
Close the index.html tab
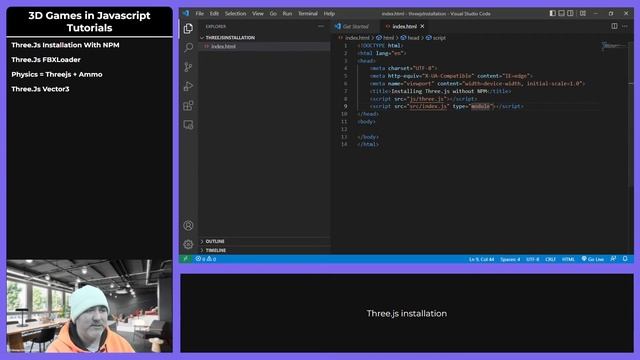click(422, 26)
